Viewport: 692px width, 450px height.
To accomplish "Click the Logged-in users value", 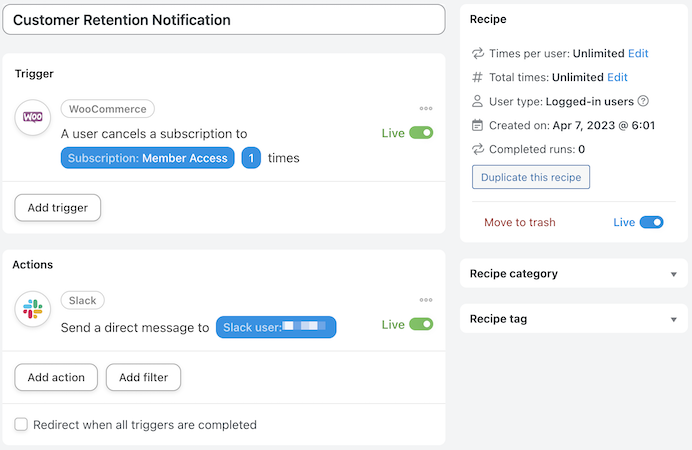I will tap(590, 101).
